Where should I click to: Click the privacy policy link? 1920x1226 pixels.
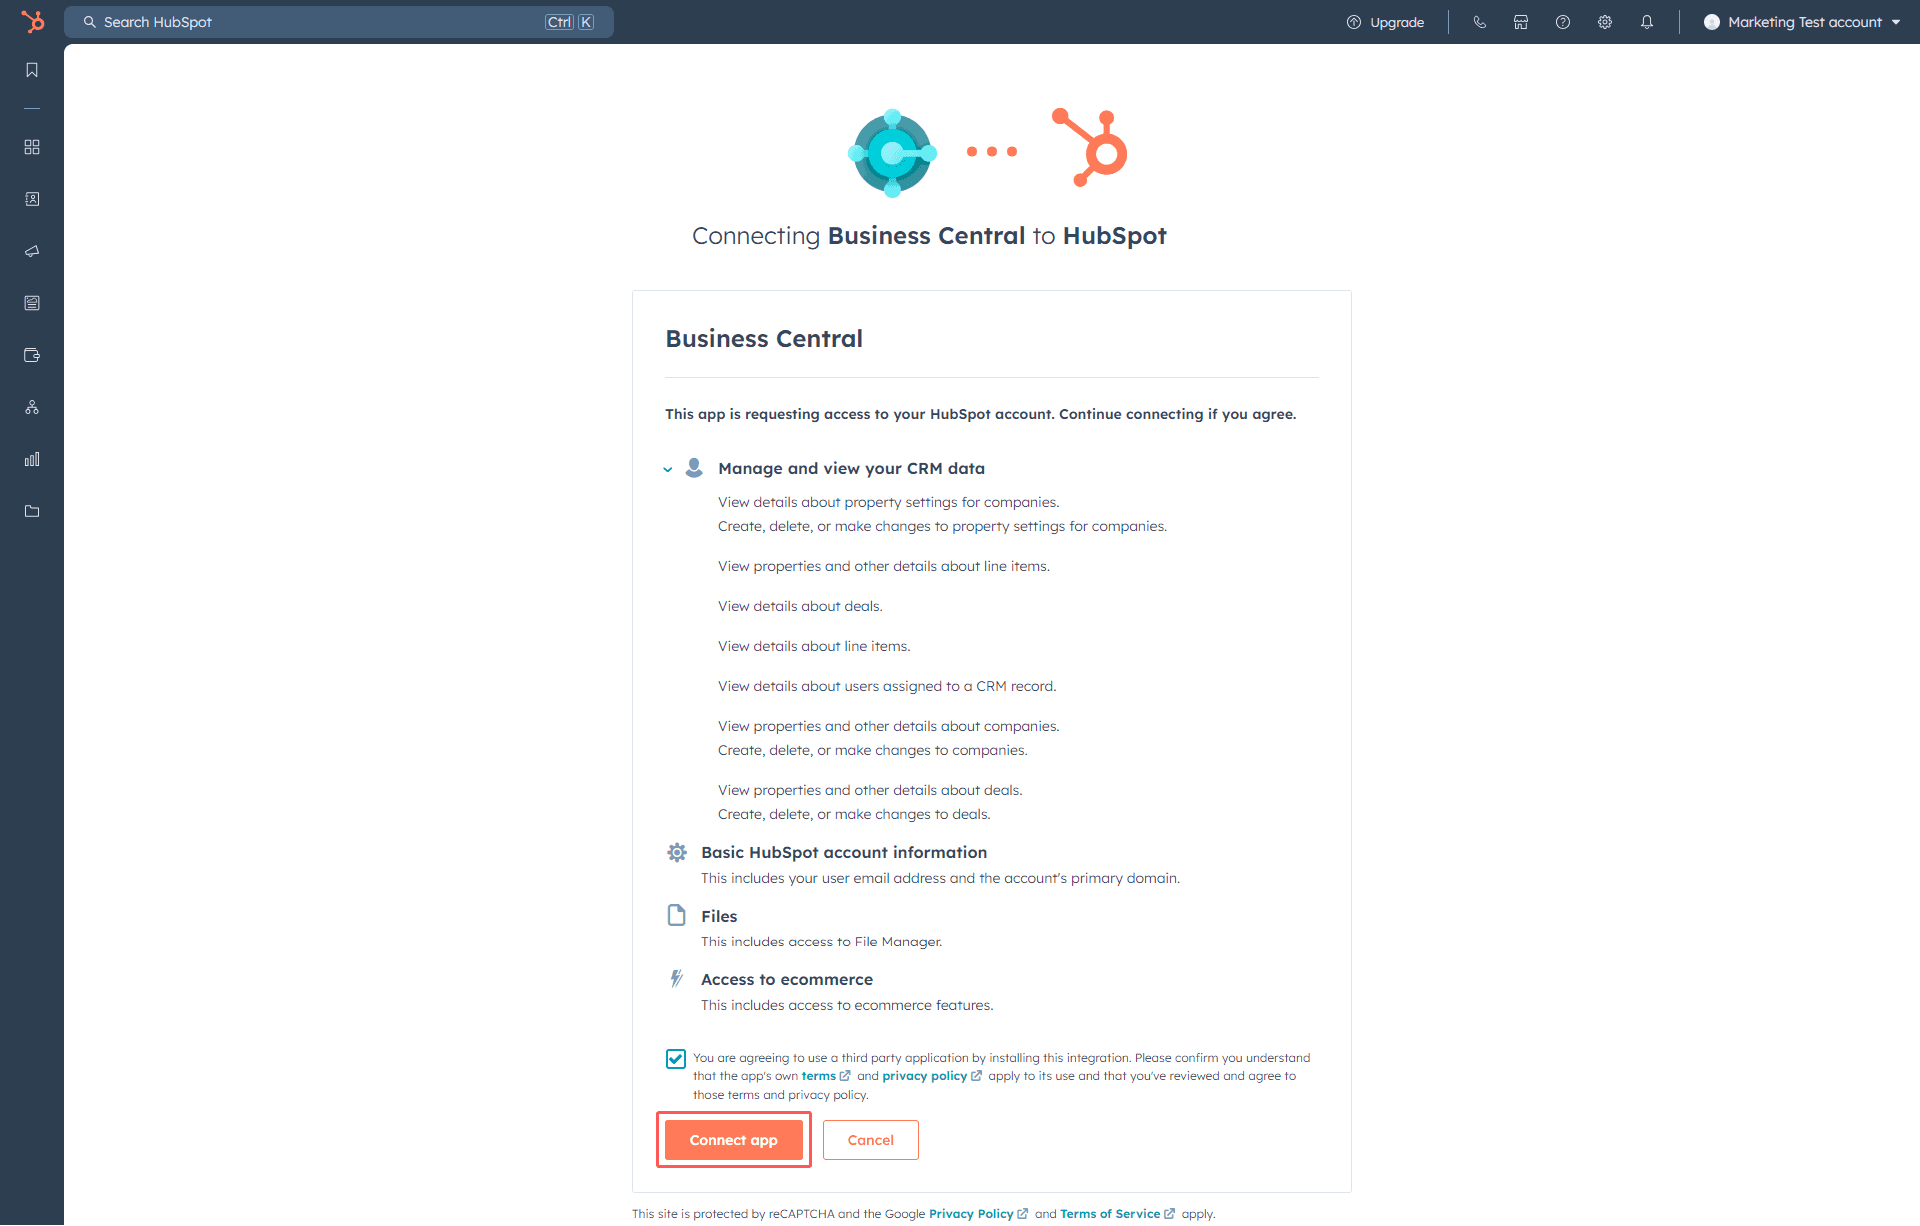(x=924, y=1075)
